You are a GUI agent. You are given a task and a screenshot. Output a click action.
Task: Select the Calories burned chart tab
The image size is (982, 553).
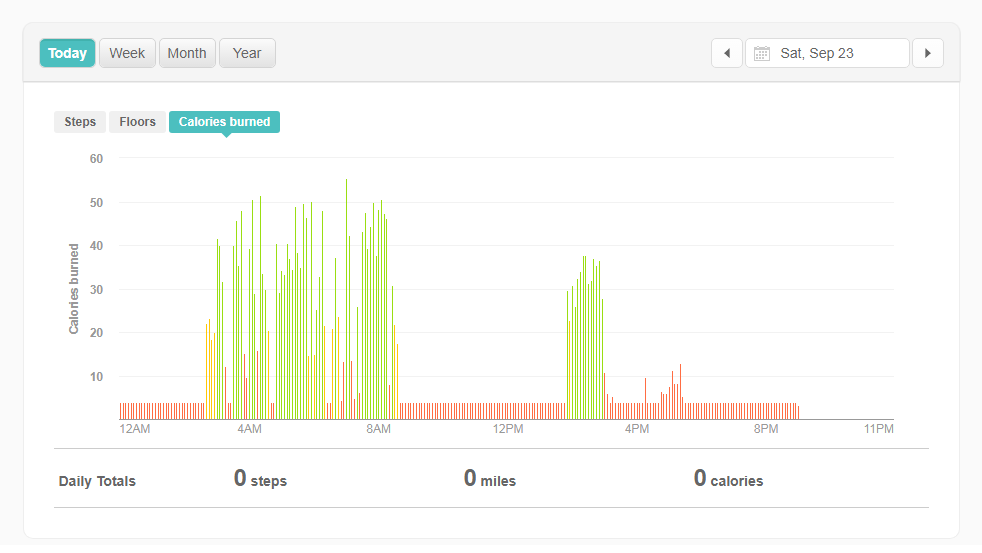224,122
